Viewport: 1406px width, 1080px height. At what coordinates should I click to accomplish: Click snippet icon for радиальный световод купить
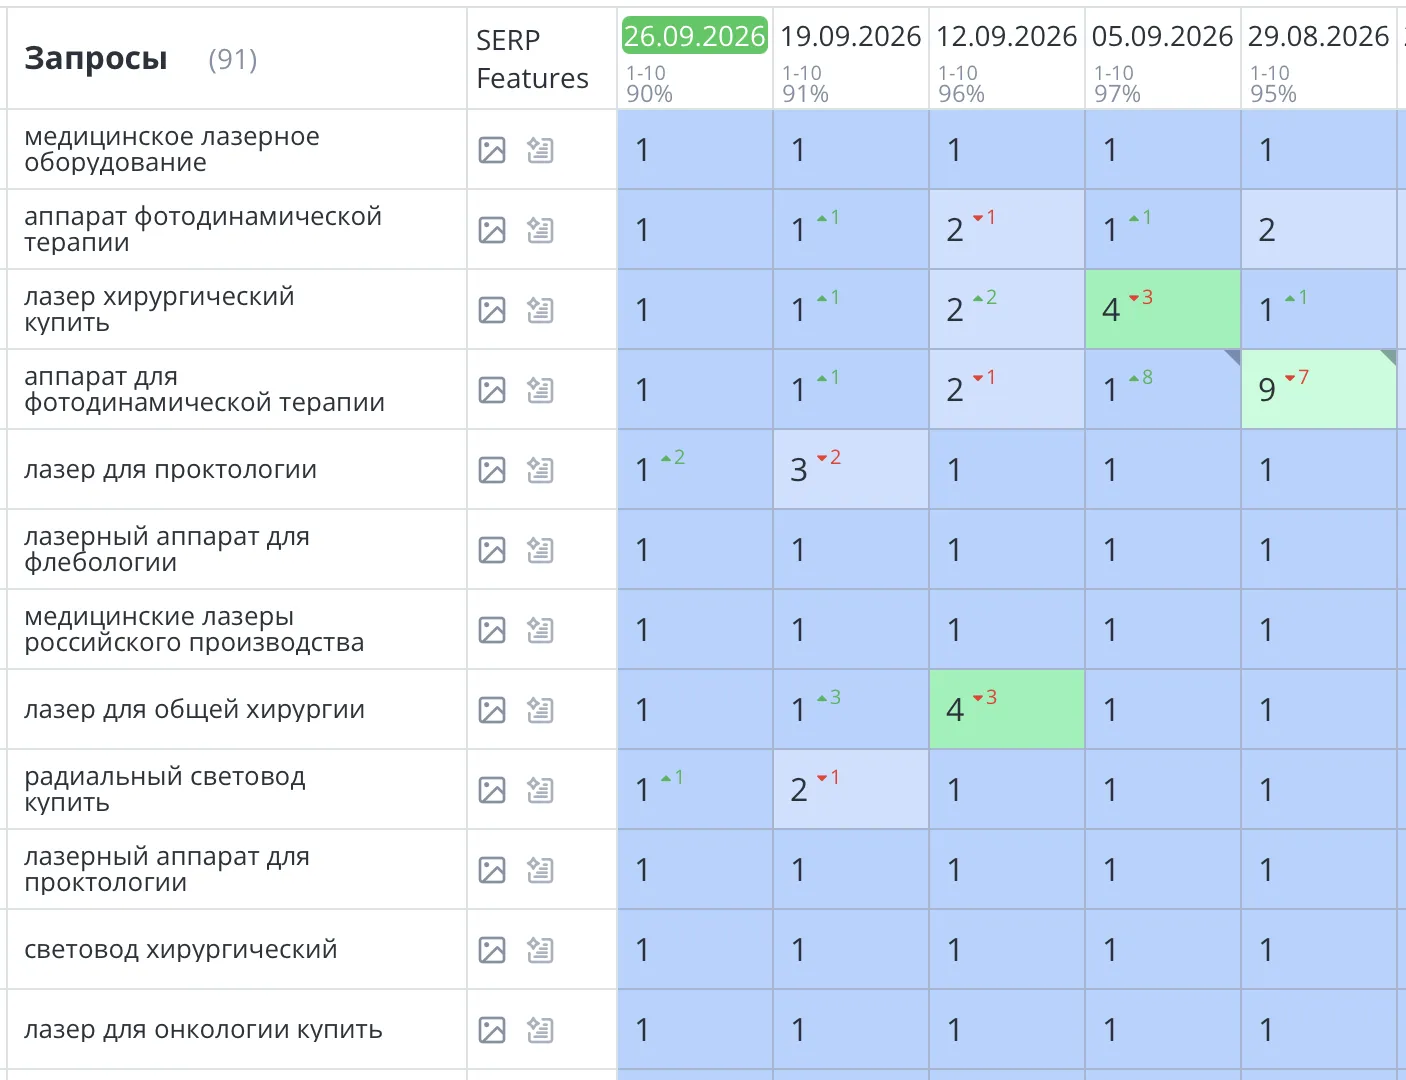[540, 790]
